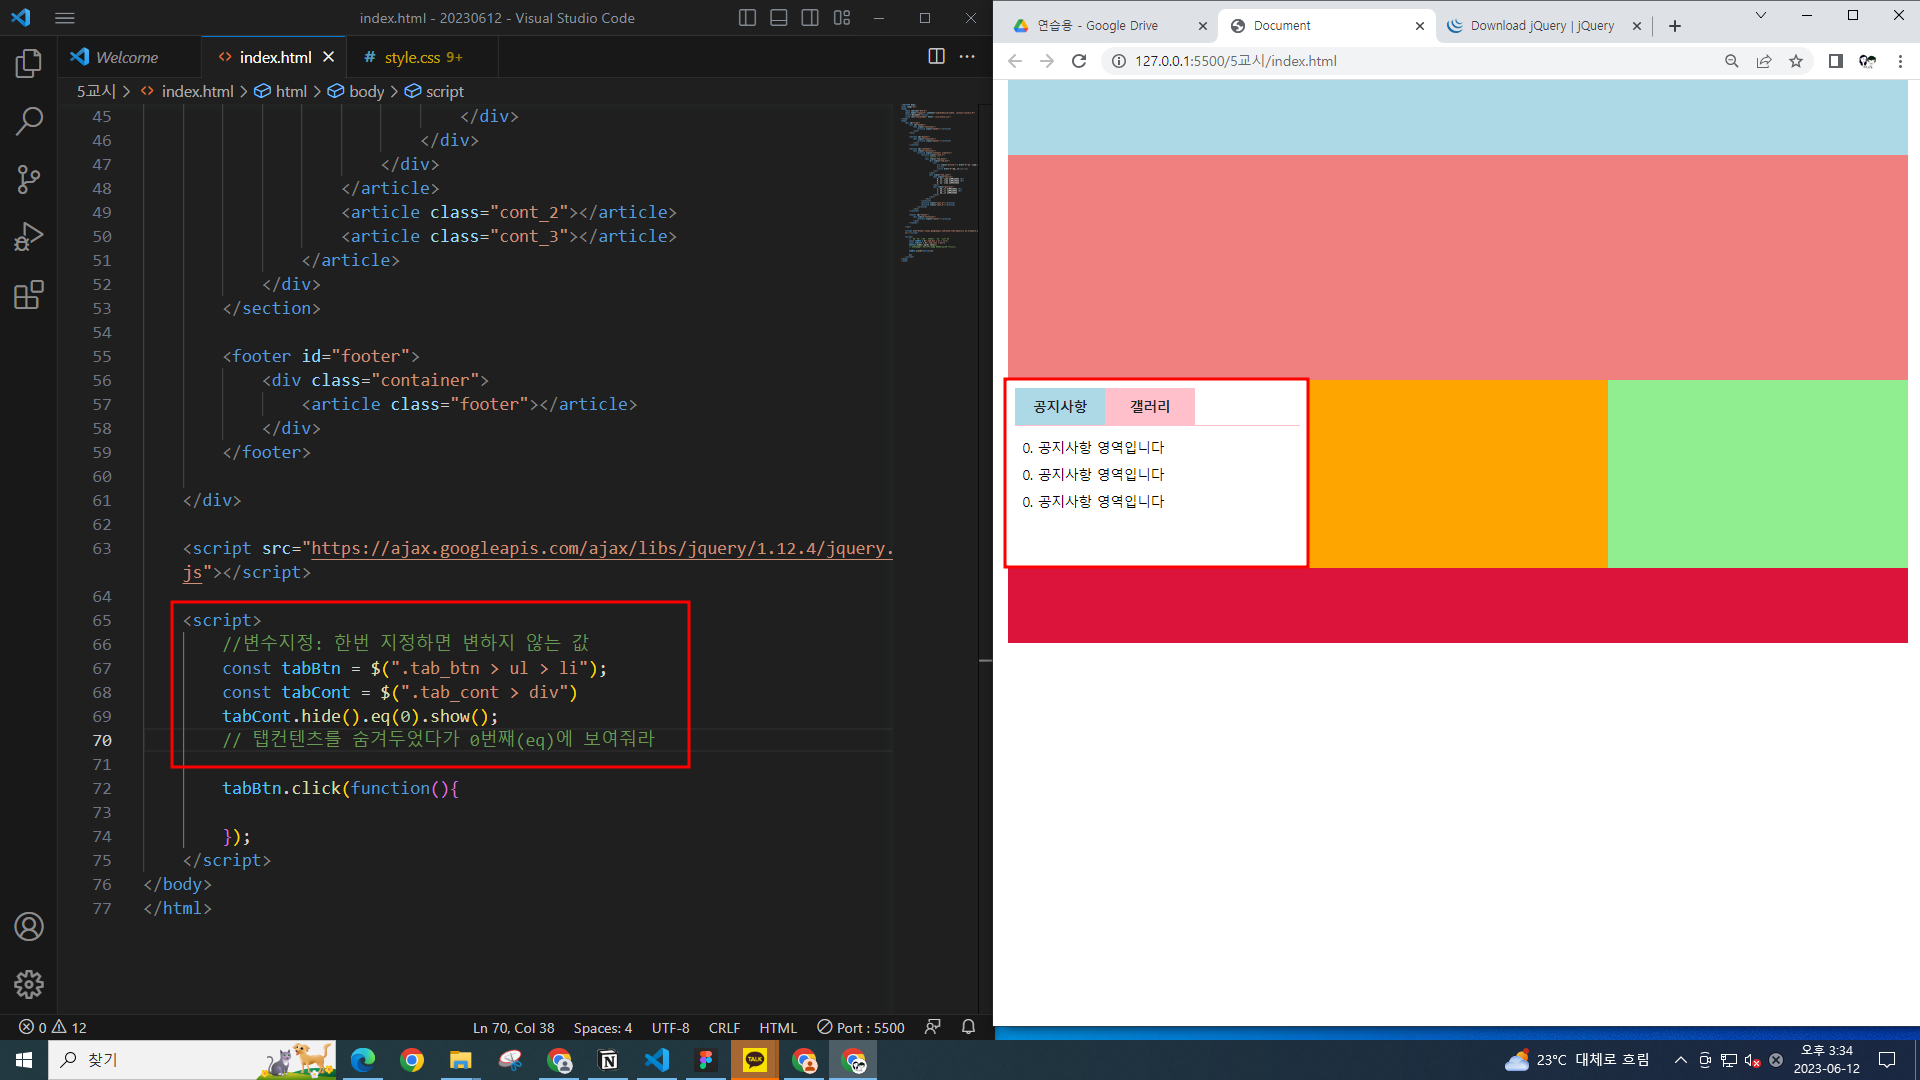This screenshot has height=1080, width=1920.
Task: Click the Ln 70, Col 38 status indicator
Action: coord(513,1027)
